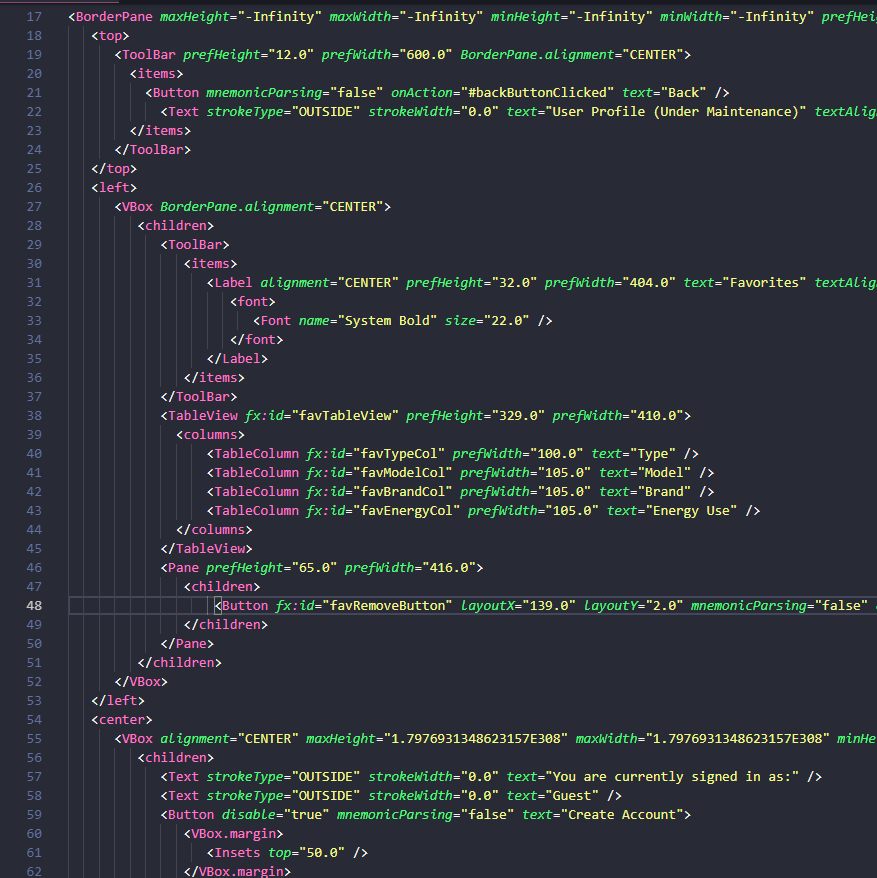This screenshot has width=877, height=878.
Task: Place cursor on closing items tag line 23
Action: tap(160, 131)
